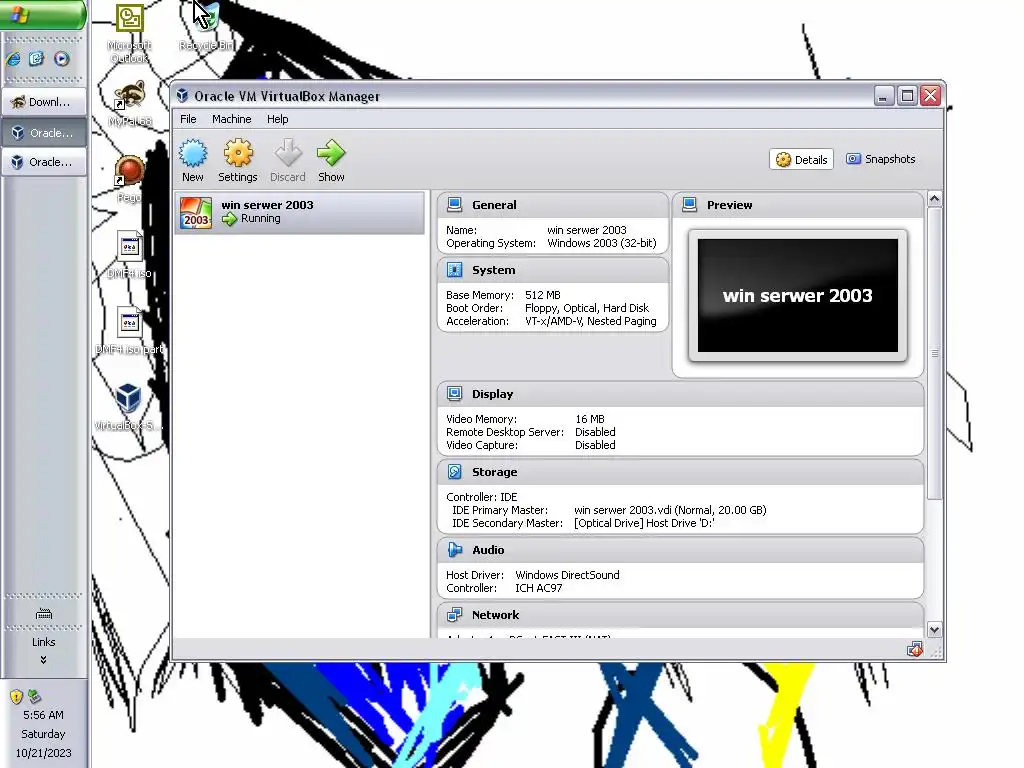The height and width of the screenshot is (768, 1024).
Task: Click the System section chip icon
Action: (x=455, y=270)
